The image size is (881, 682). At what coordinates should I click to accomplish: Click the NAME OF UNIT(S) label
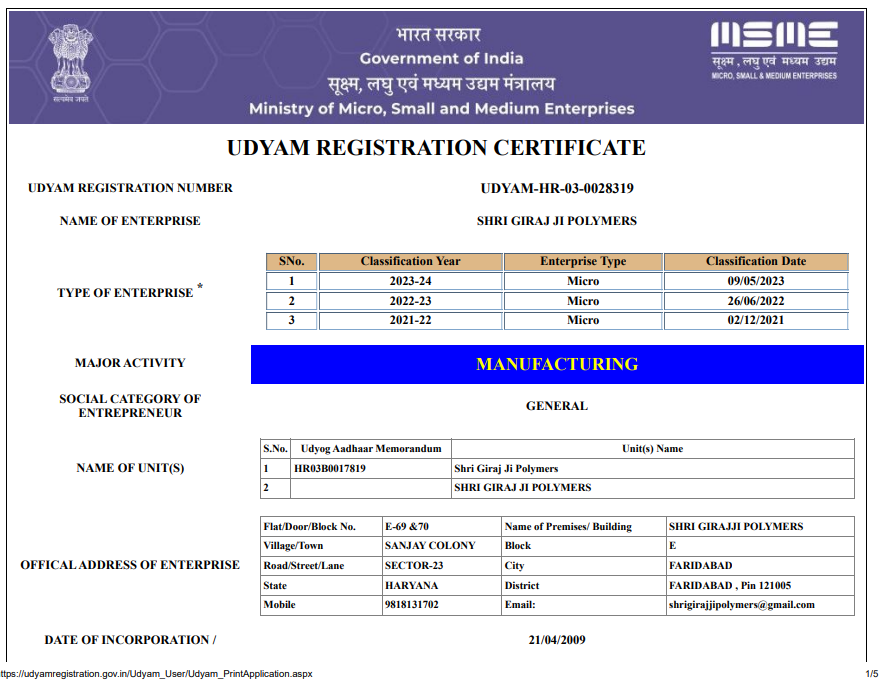coord(130,468)
